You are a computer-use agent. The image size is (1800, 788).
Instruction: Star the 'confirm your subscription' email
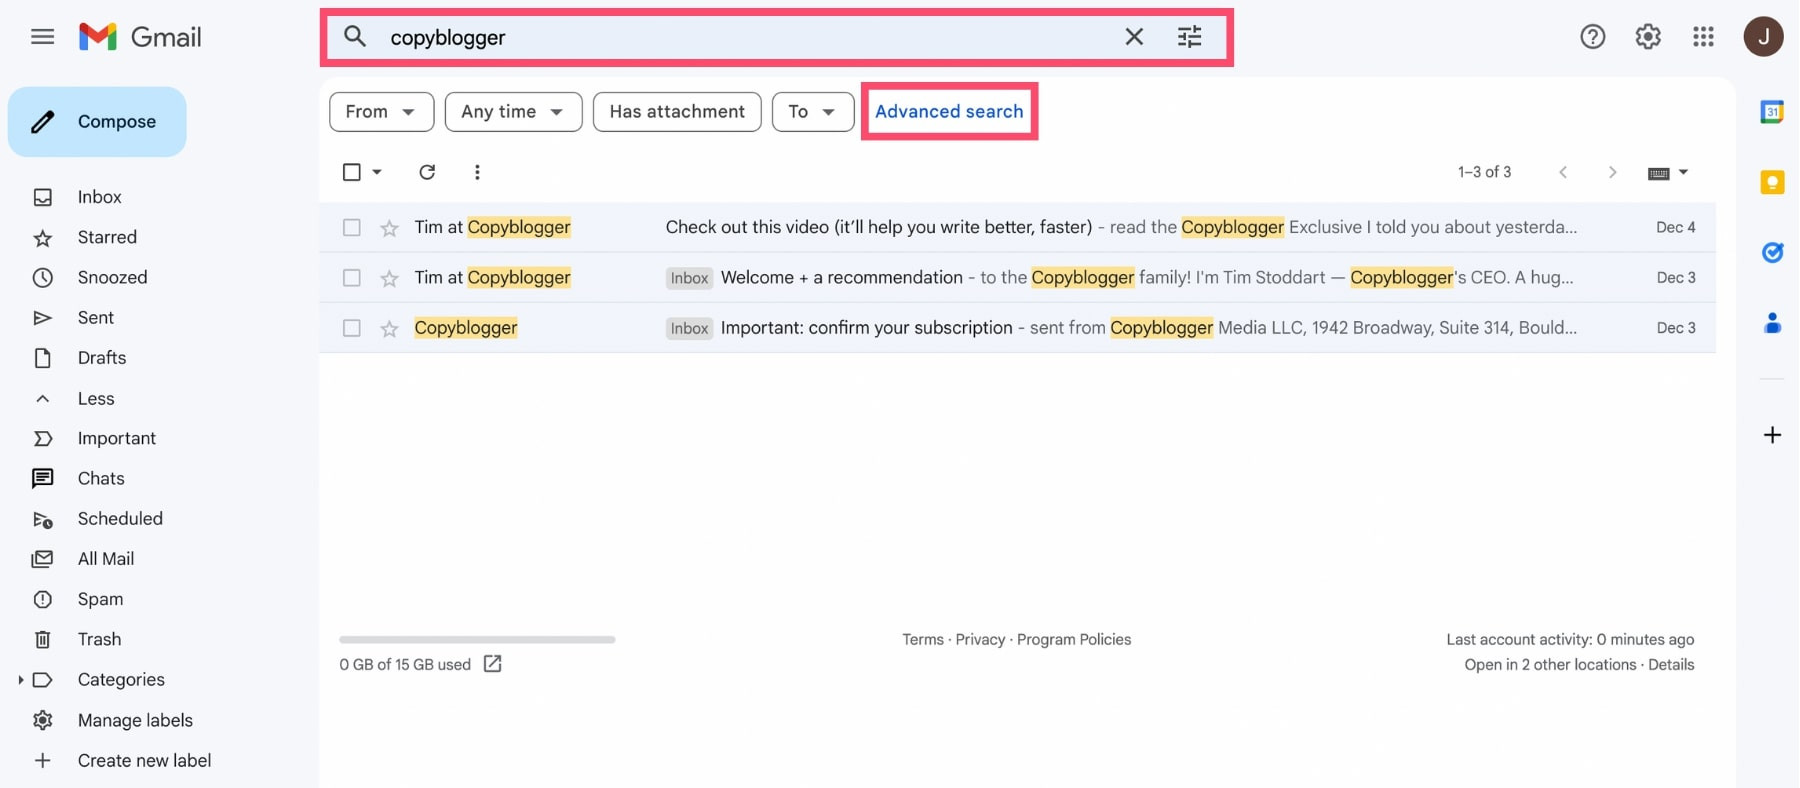389,328
